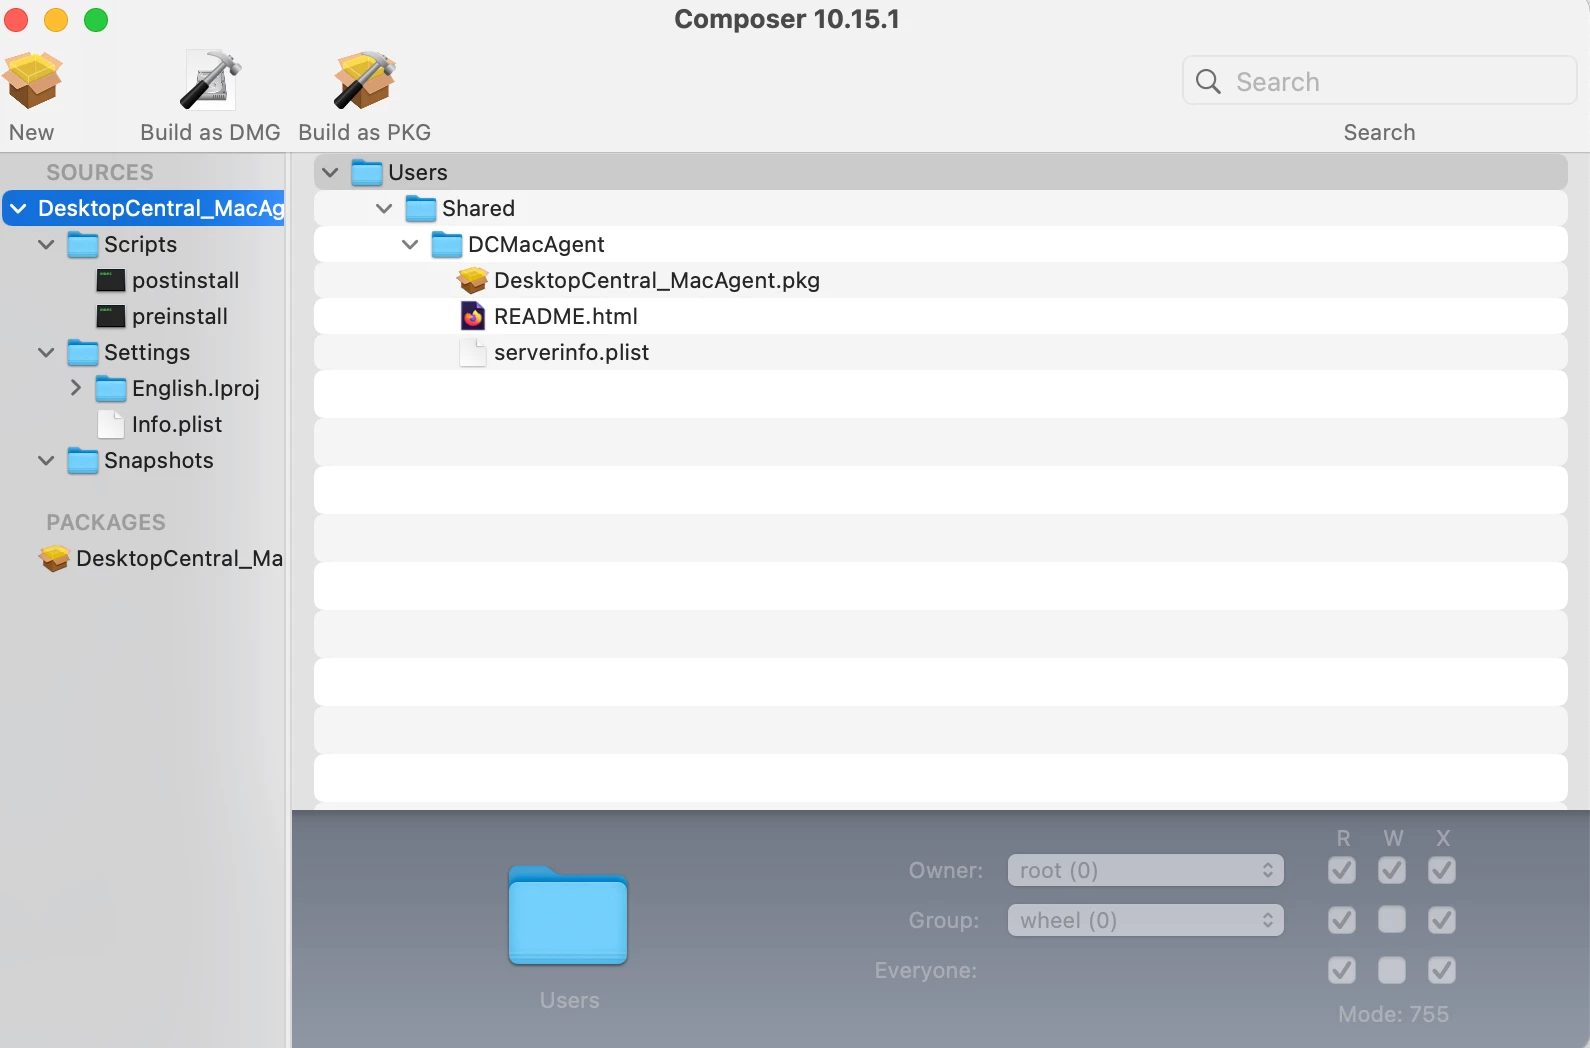The width and height of the screenshot is (1590, 1048).
Task: Click the SOURCES sidebar header
Action: [x=100, y=172]
